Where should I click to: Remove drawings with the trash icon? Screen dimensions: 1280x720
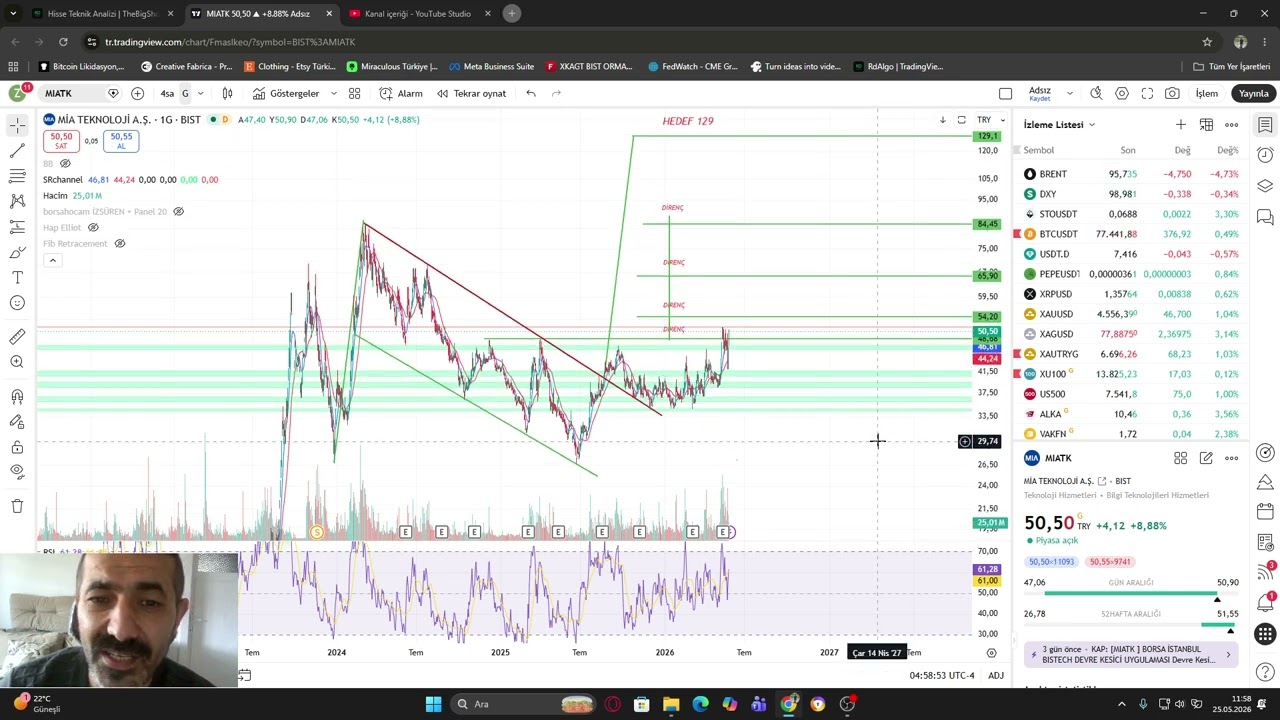click(x=17, y=506)
